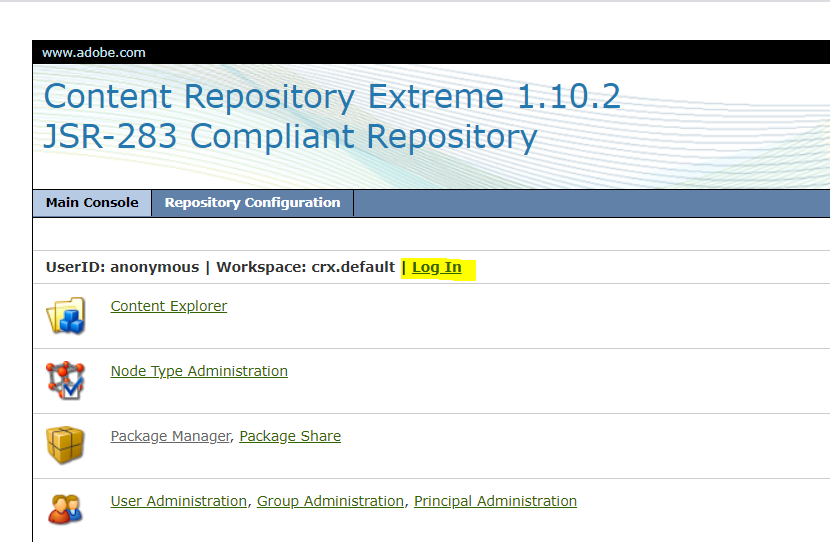Click the Package Manager box icon
The height and width of the screenshot is (542, 830).
66,445
